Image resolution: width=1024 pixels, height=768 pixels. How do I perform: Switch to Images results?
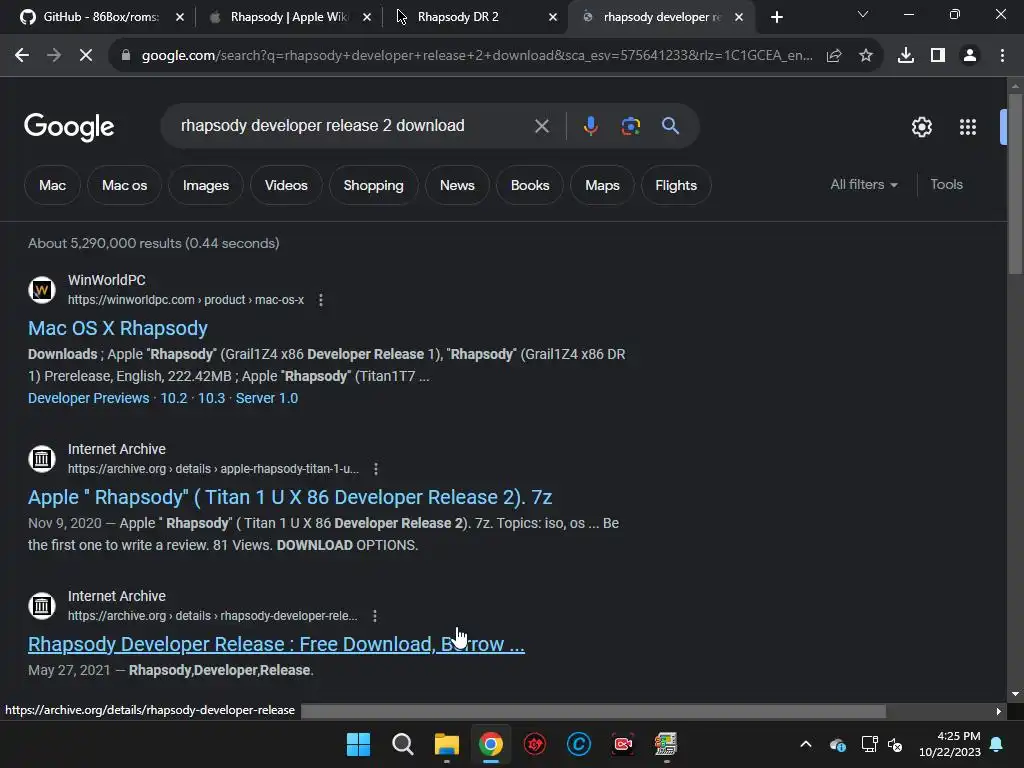[x=206, y=185]
